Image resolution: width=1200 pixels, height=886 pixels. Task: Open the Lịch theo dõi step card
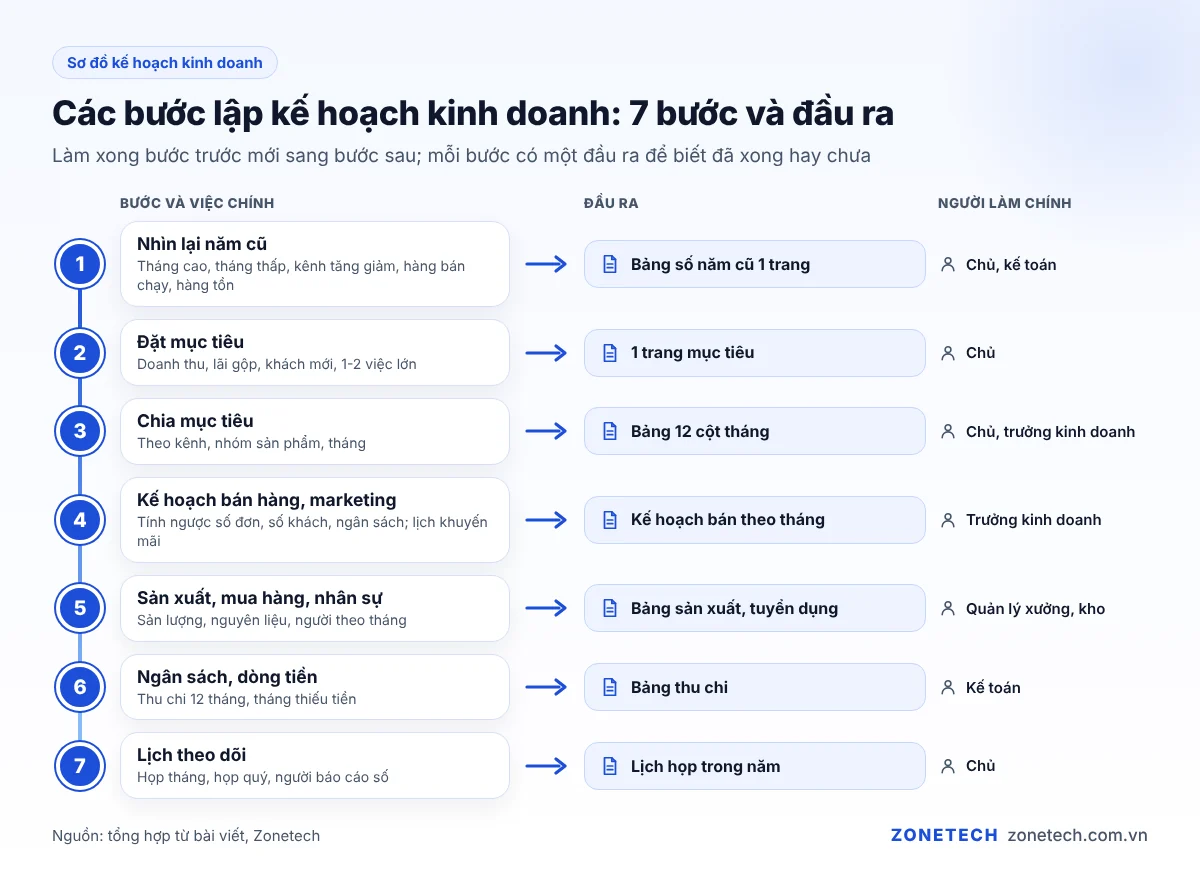click(315, 766)
